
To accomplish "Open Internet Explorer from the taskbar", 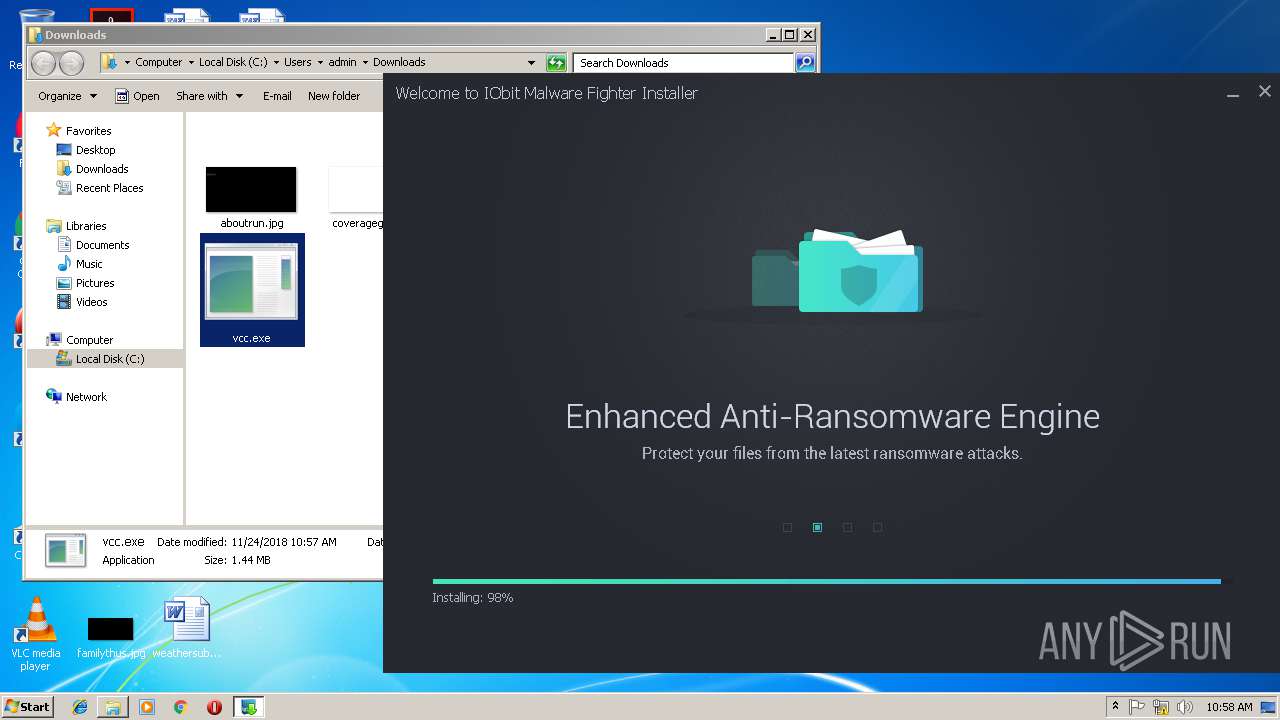I will (x=80, y=707).
